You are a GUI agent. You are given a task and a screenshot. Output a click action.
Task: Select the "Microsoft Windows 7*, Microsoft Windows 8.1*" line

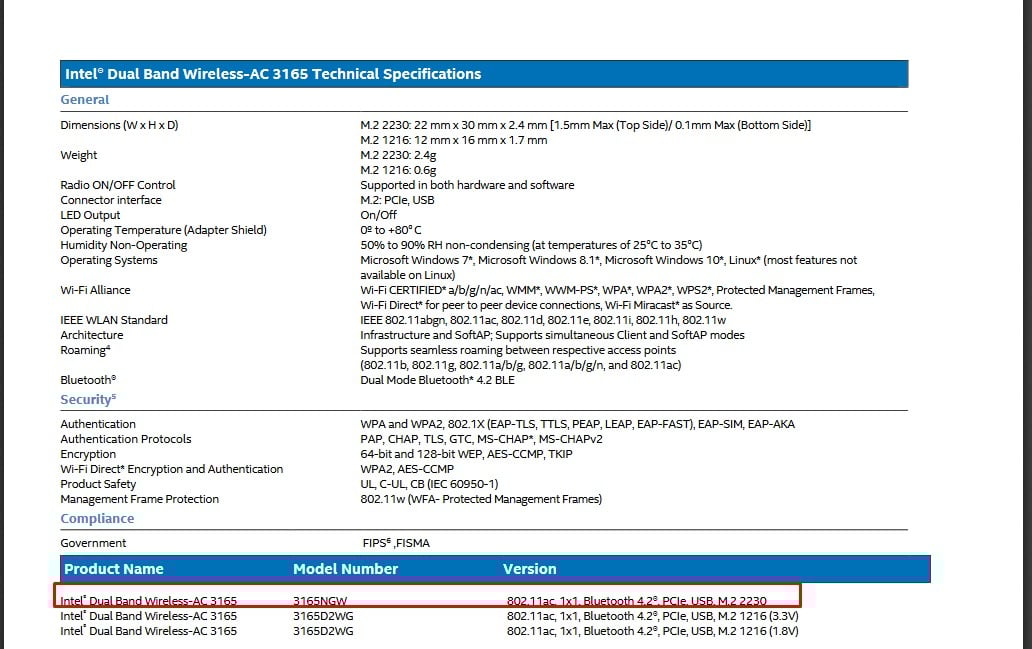(x=609, y=261)
